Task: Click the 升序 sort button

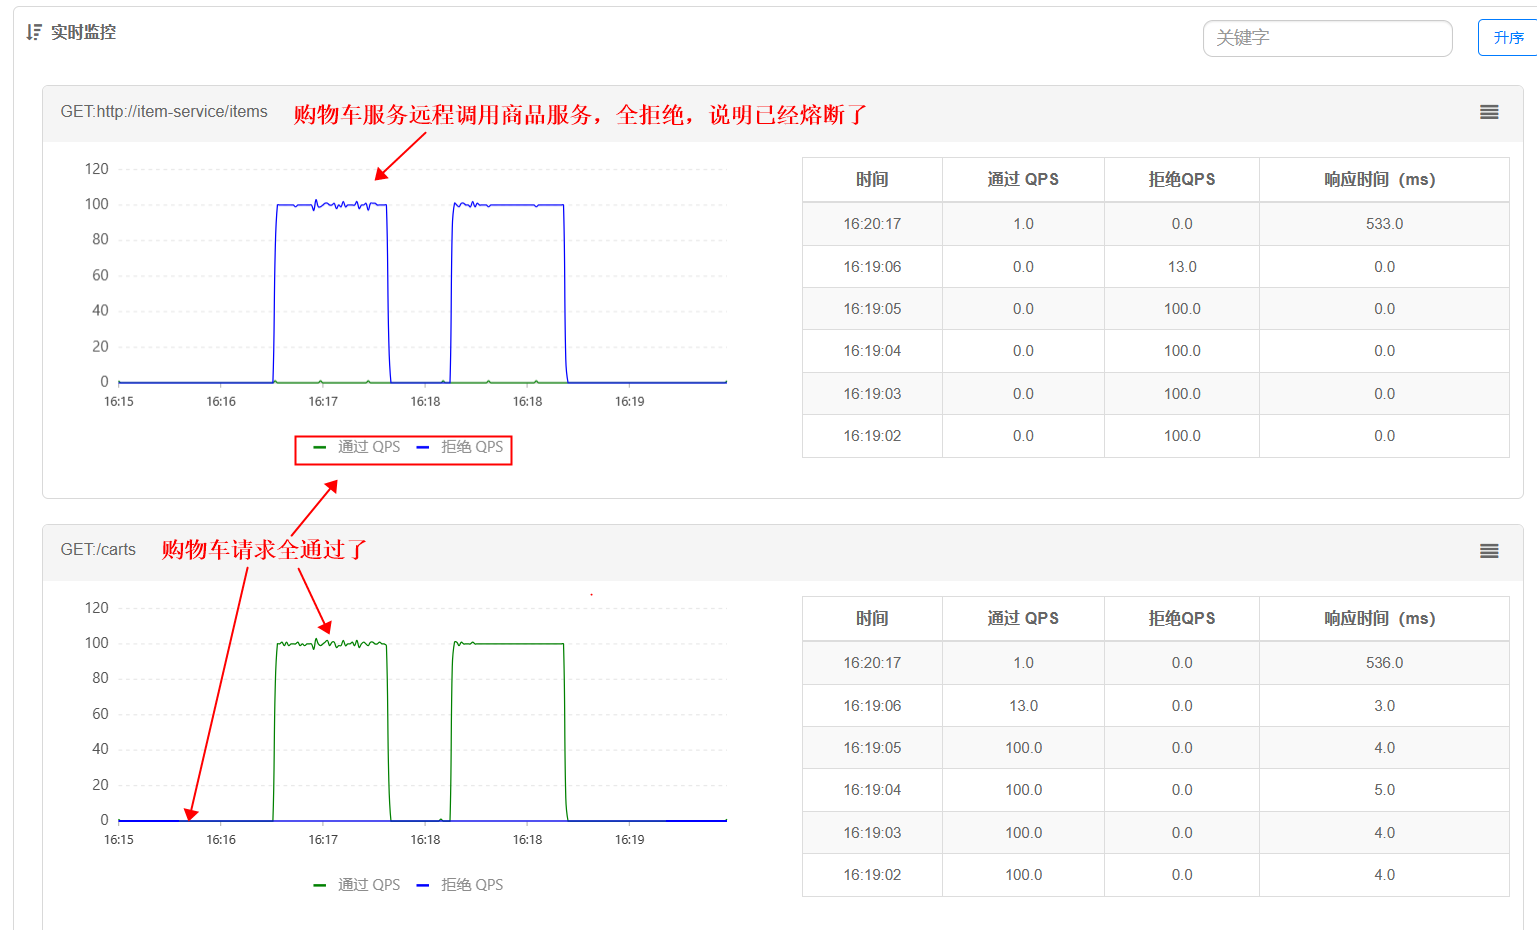Action: pyautogui.click(x=1507, y=38)
